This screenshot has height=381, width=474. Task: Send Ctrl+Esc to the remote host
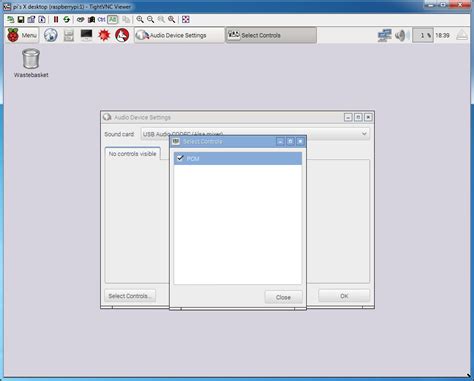tap(91, 20)
